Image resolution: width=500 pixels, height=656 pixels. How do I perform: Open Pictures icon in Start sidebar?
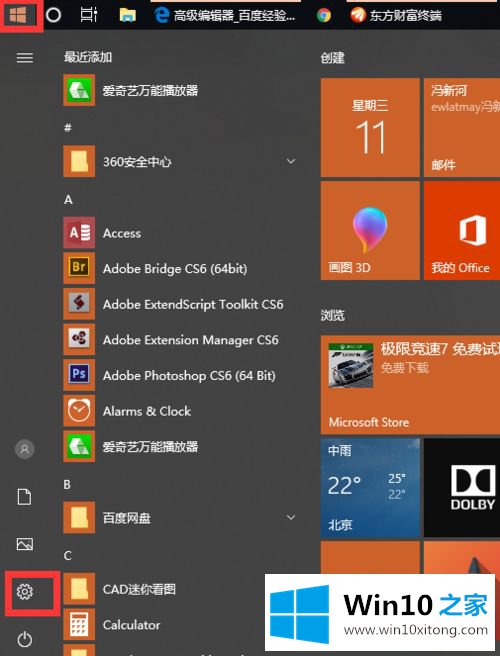click(25, 544)
